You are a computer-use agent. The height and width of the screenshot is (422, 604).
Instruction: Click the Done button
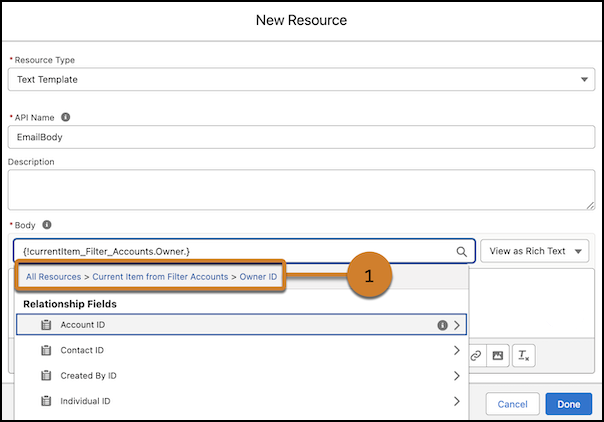[x=569, y=404]
